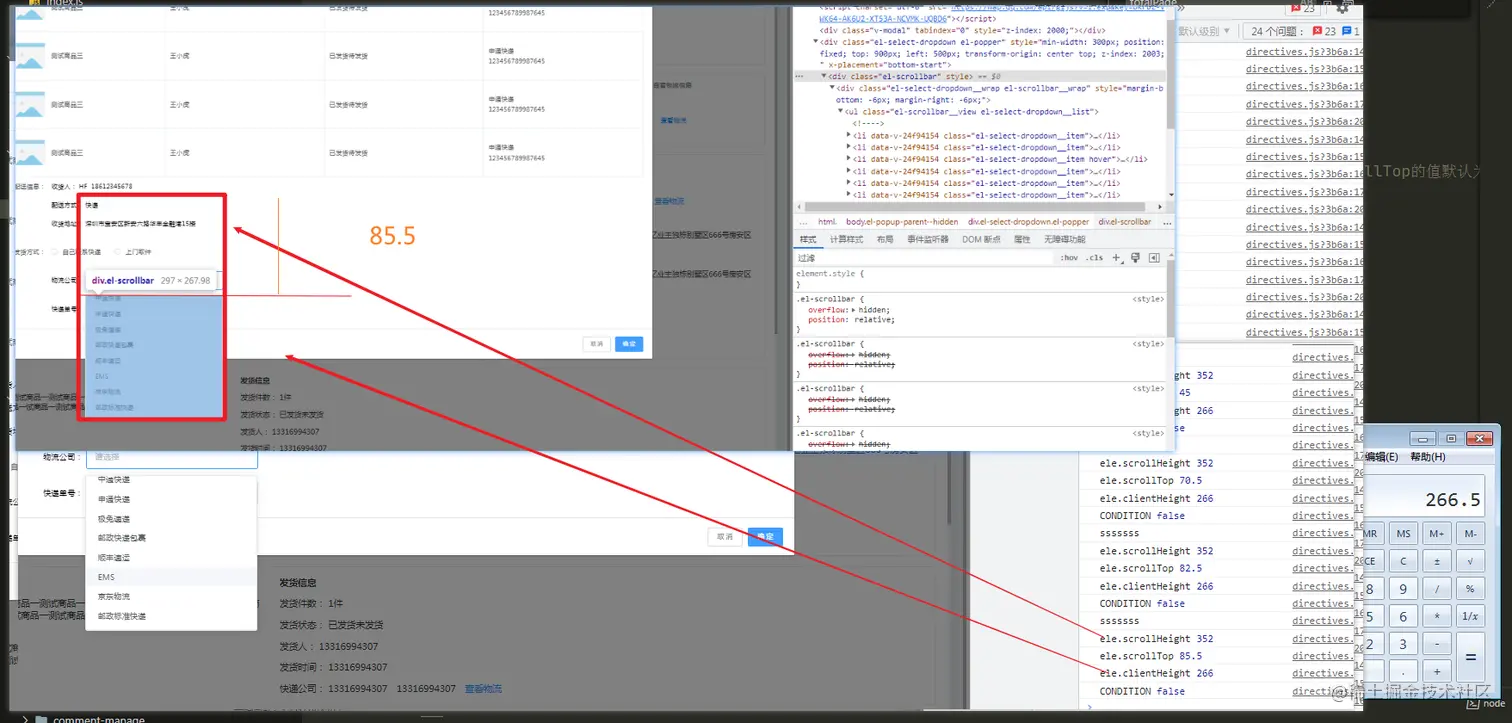Switch to the 布局 tab
The image size is (1512, 723).
point(885,239)
